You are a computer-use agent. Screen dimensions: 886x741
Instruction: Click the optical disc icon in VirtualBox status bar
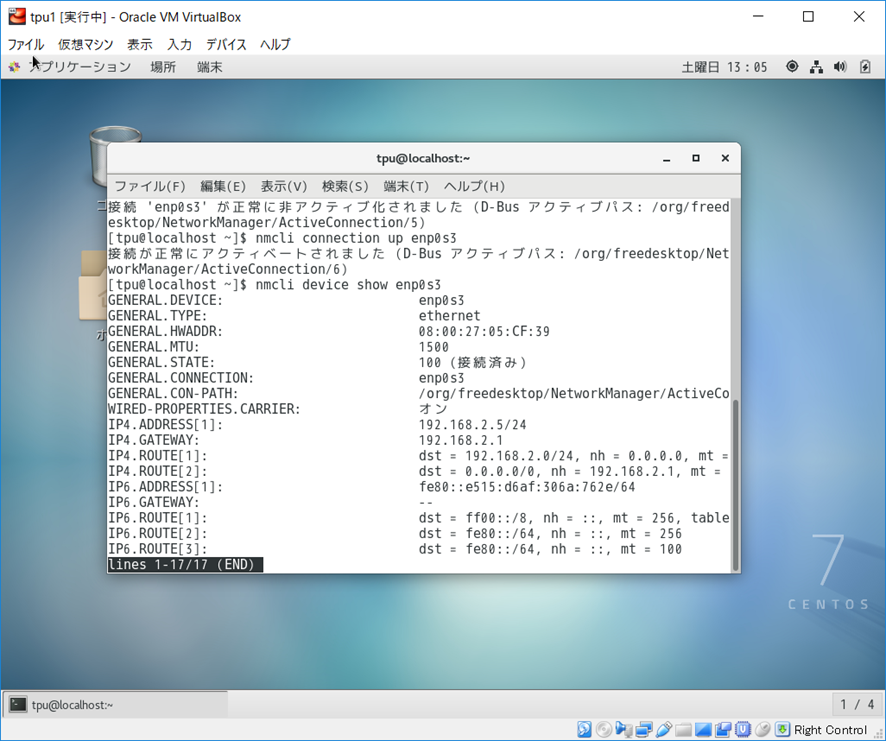coord(603,730)
